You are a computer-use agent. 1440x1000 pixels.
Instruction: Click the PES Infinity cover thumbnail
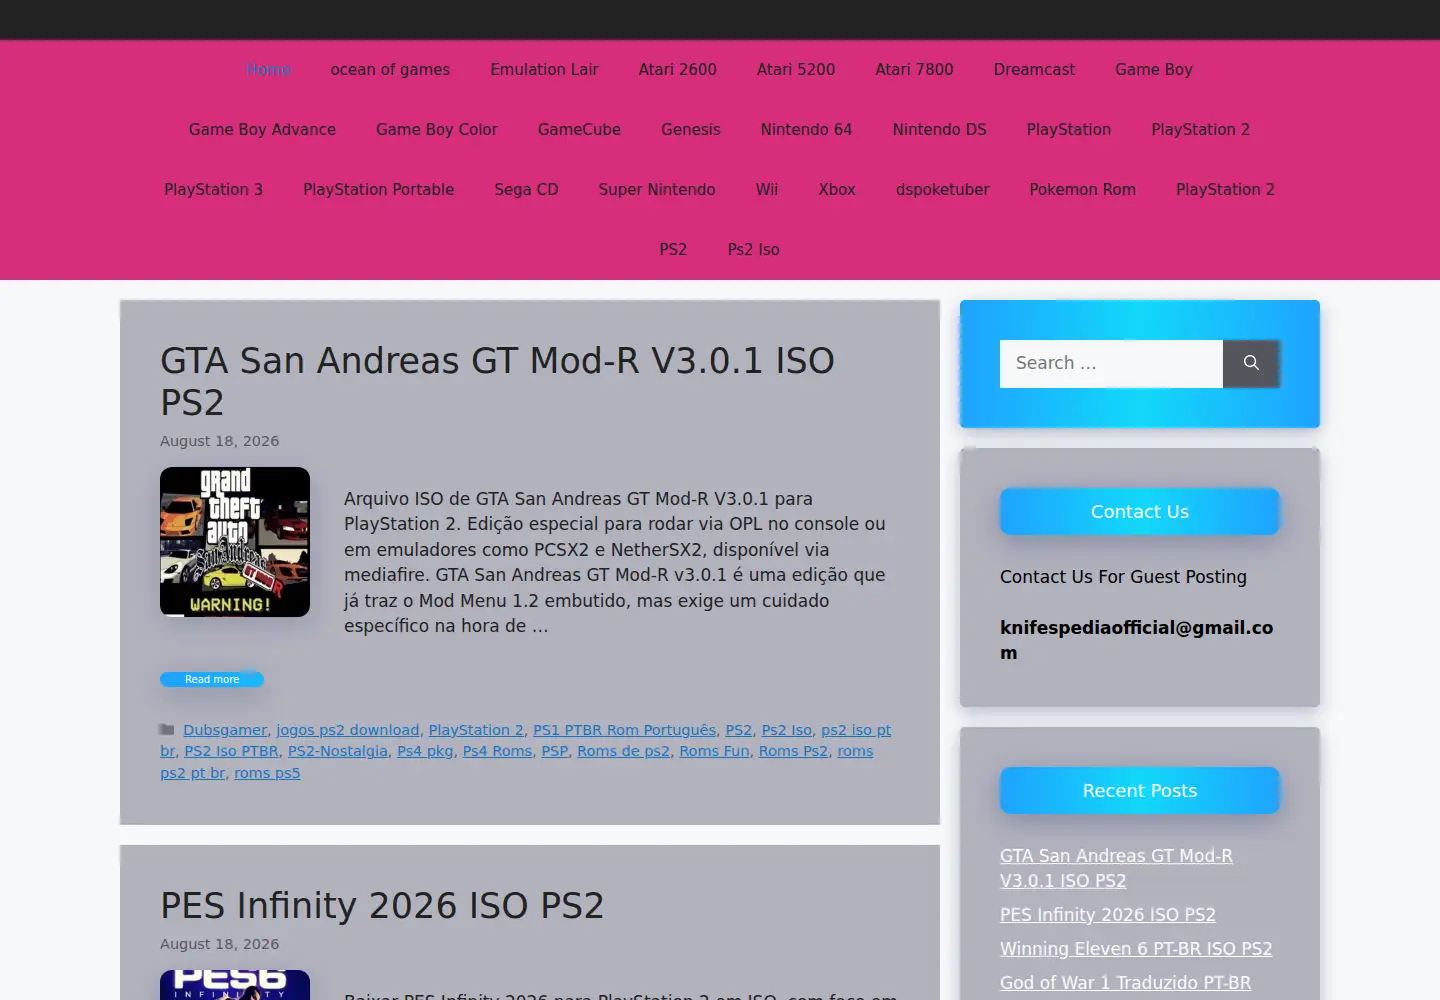[x=235, y=985]
